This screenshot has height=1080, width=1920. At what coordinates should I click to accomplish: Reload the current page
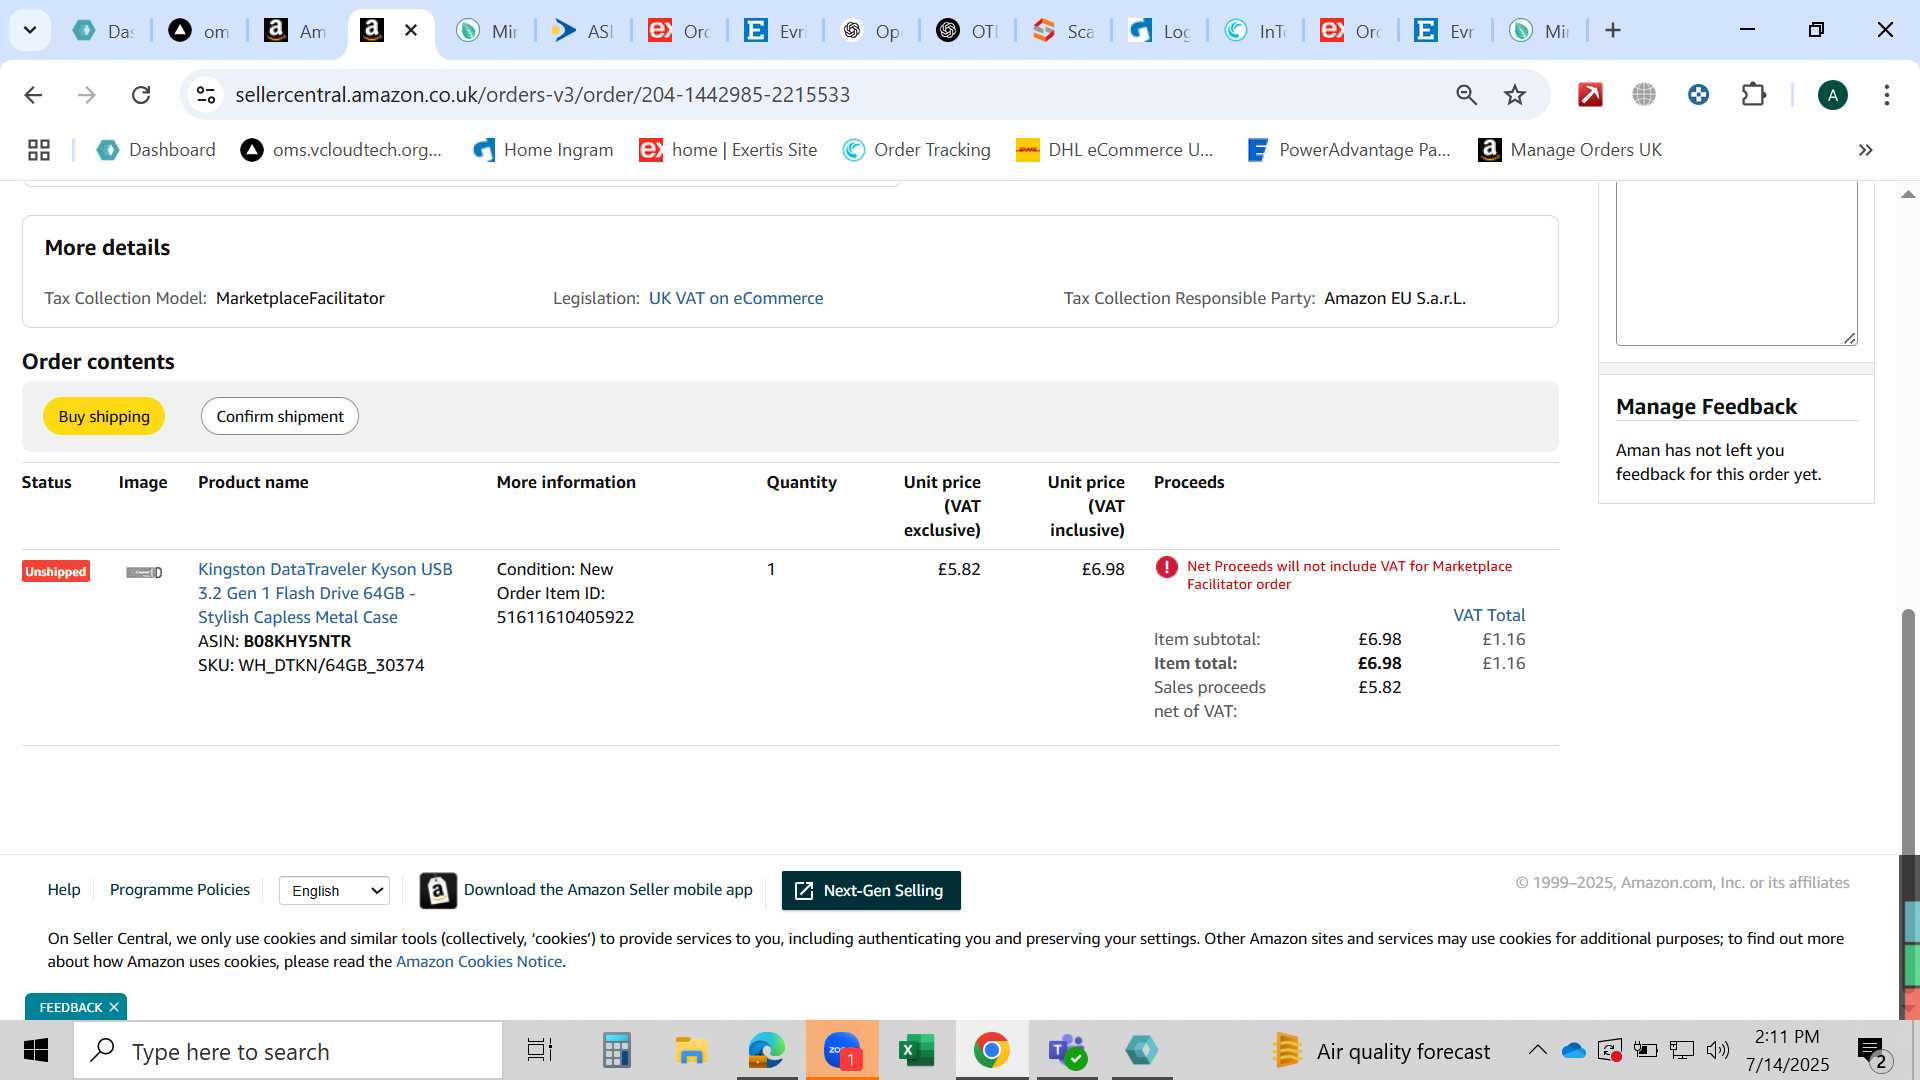141,95
